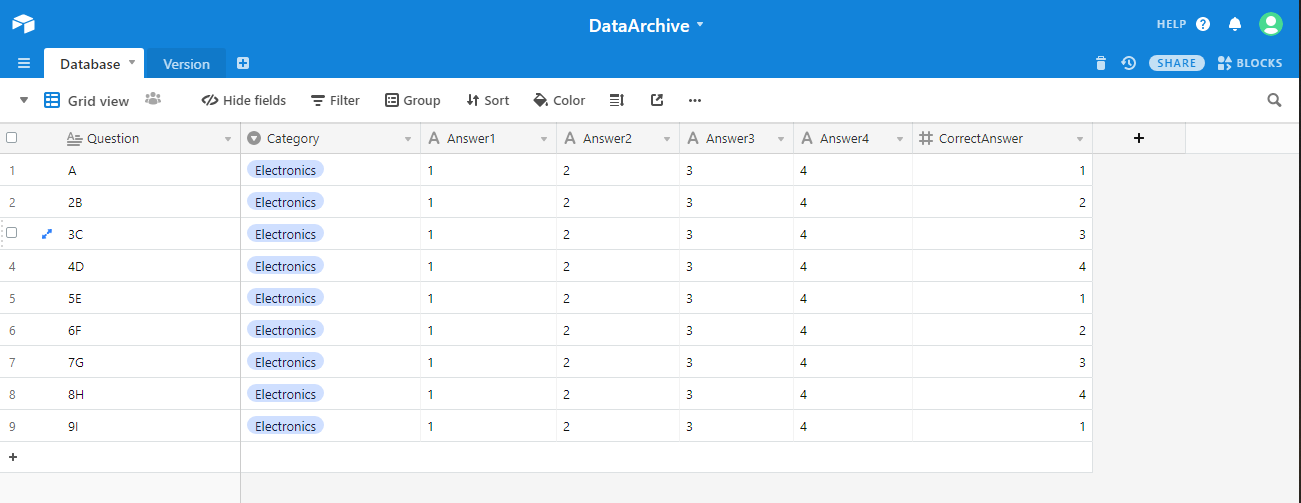Expand record 3C with the arrow icon
1301x503 pixels.
pos(46,234)
